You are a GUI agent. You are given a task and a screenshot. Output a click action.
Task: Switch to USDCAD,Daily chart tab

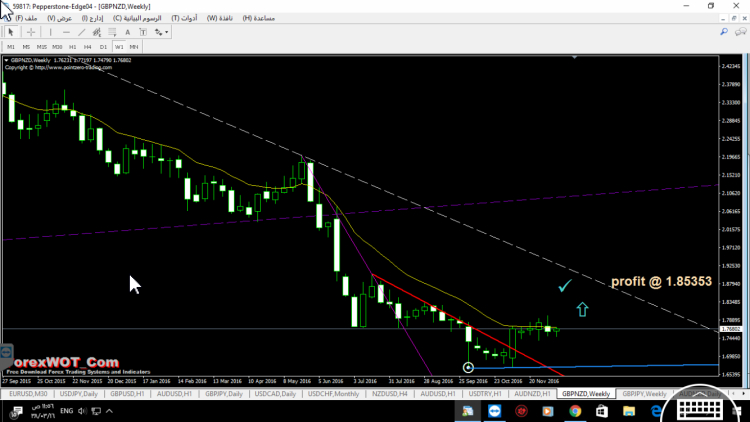tap(275, 394)
